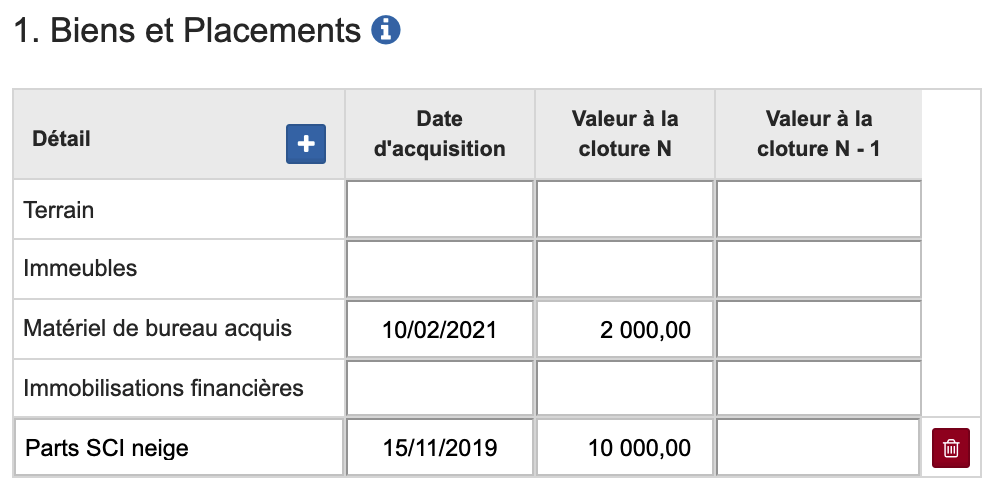Focus Immobilisations financières acquisition date field
The image size is (1002, 502).
[x=440, y=388]
